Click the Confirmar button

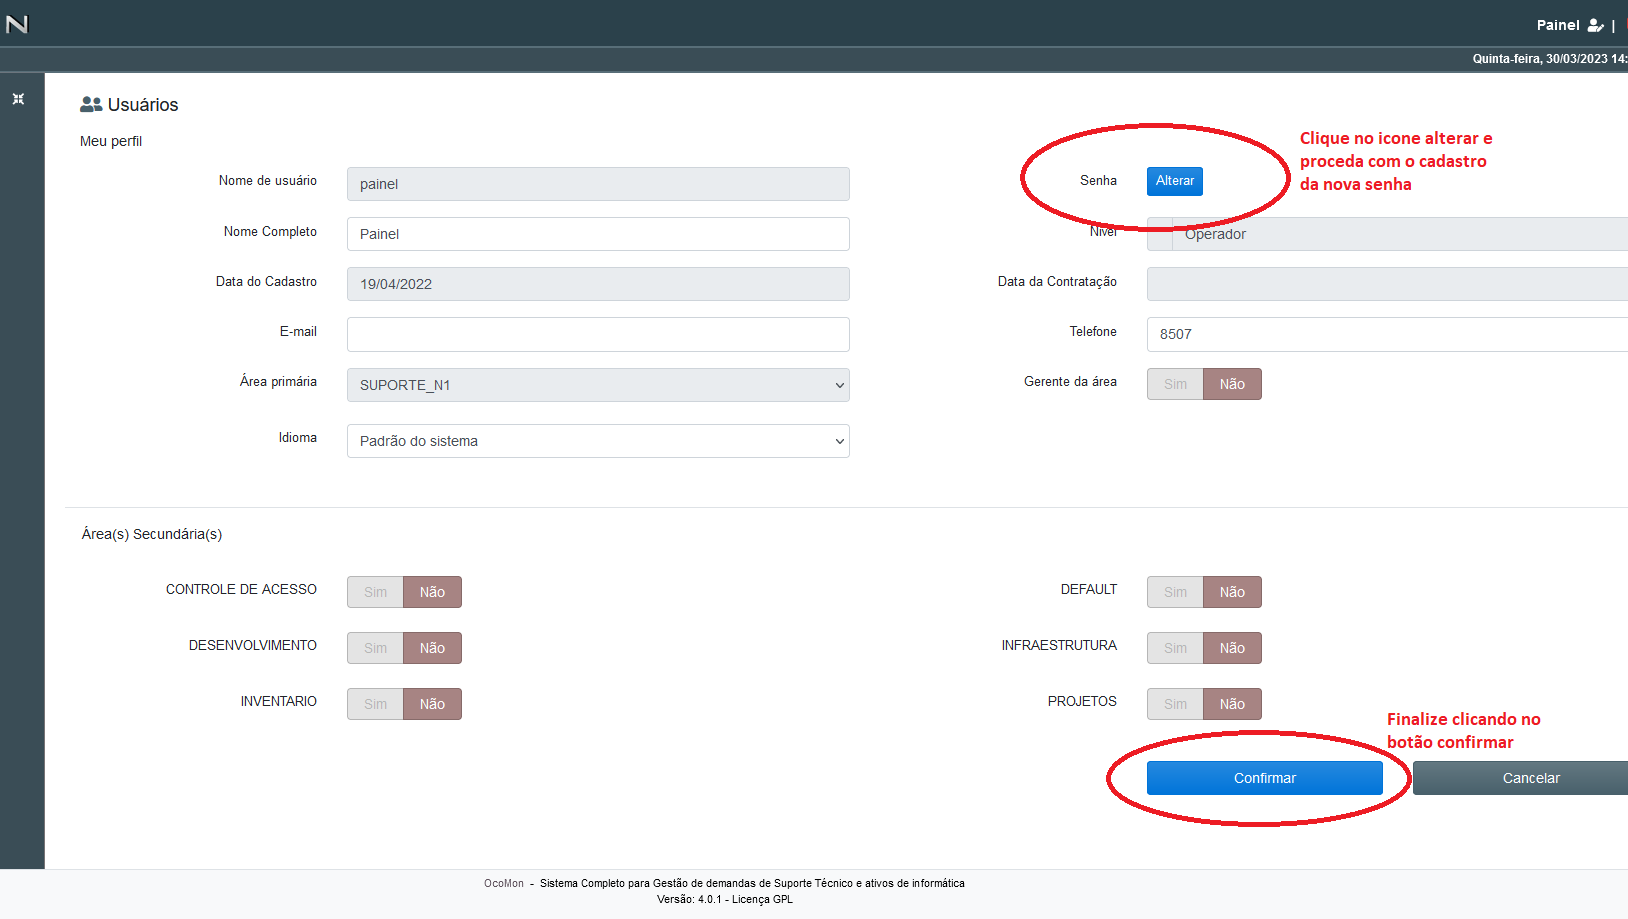click(x=1264, y=778)
